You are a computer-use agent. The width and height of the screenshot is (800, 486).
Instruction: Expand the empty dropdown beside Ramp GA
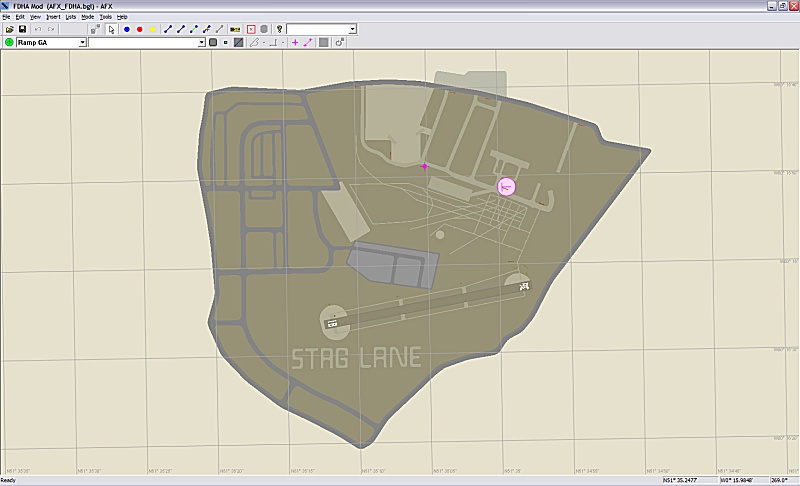pos(202,43)
